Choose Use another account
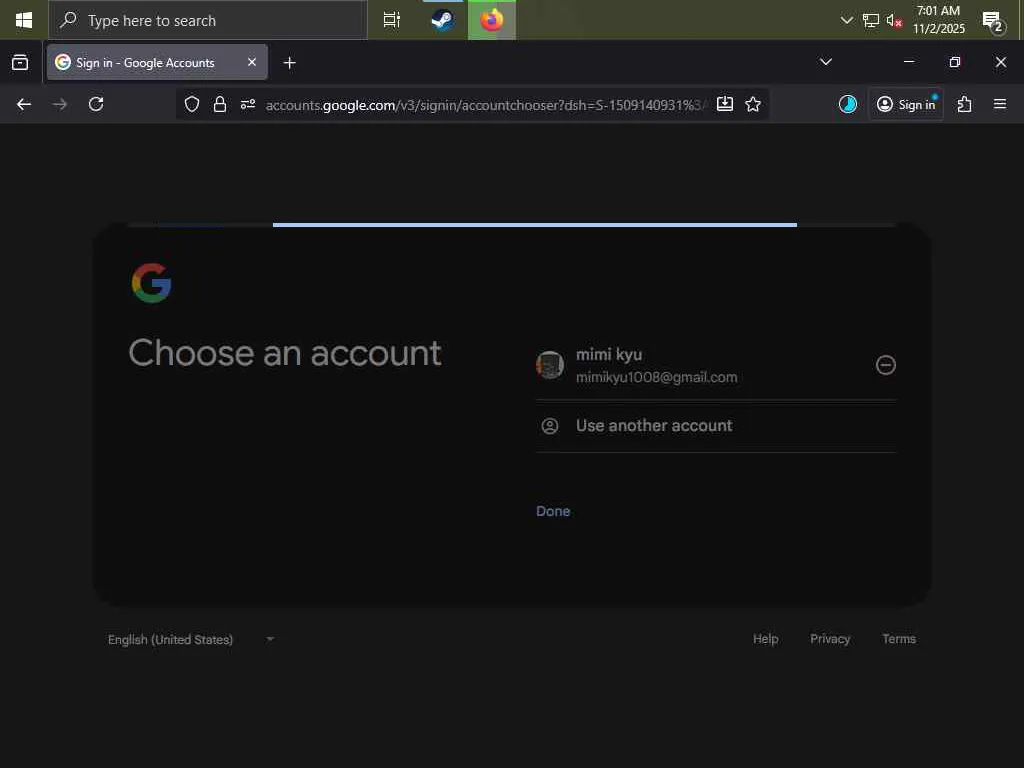Screen dimensions: 1024x768 pos(716,426)
